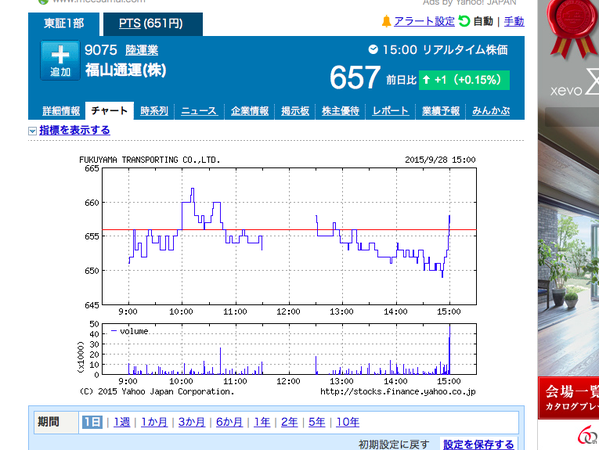Image resolution: width=599 pixels, height=450 pixels.
Task: Switch chart period to 1週
Action: [x=122, y=422]
